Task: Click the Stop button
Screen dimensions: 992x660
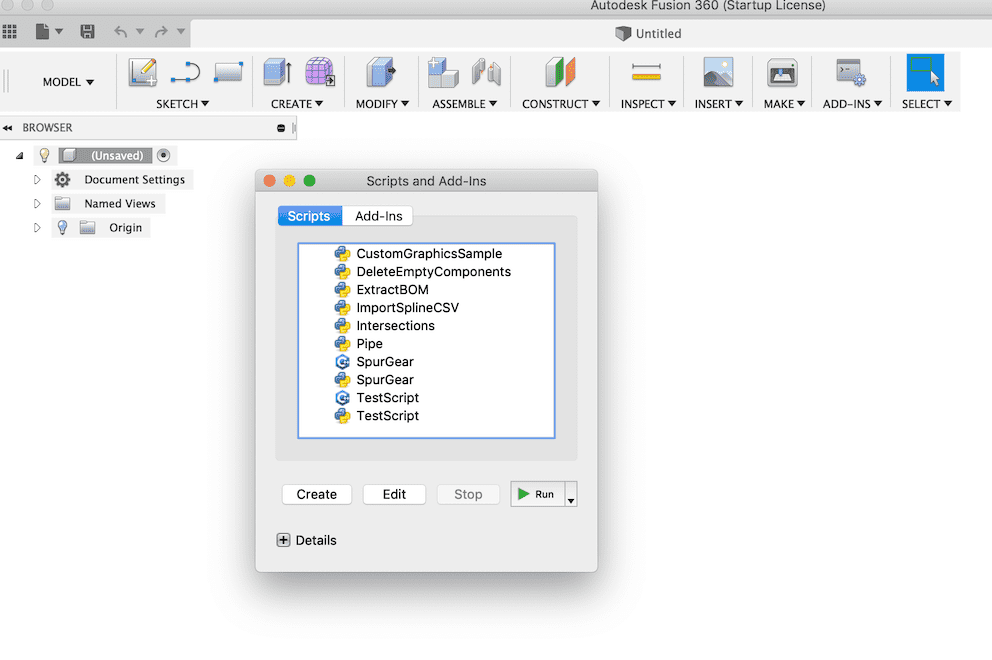Action: (468, 494)
